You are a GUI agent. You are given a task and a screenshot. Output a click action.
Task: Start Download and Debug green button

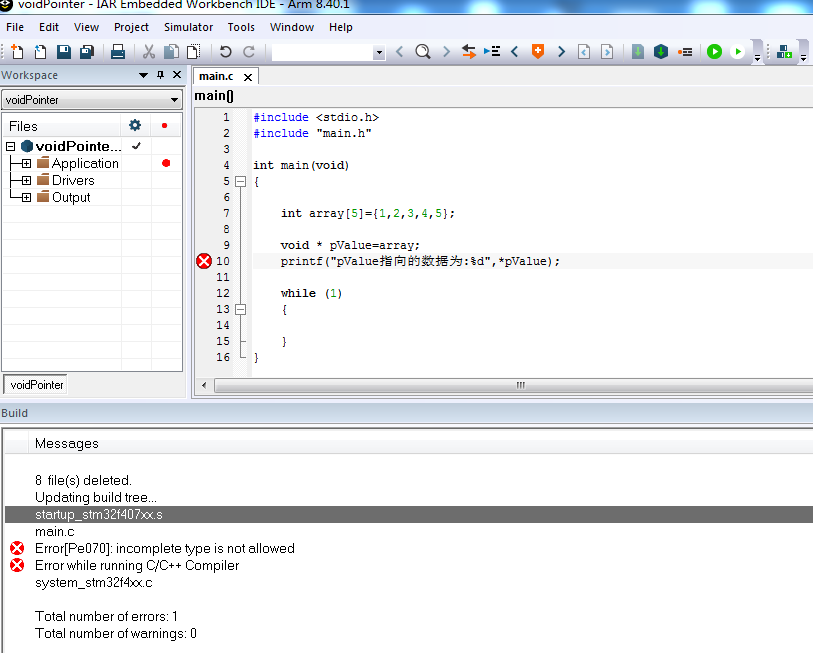click(714, 52)
